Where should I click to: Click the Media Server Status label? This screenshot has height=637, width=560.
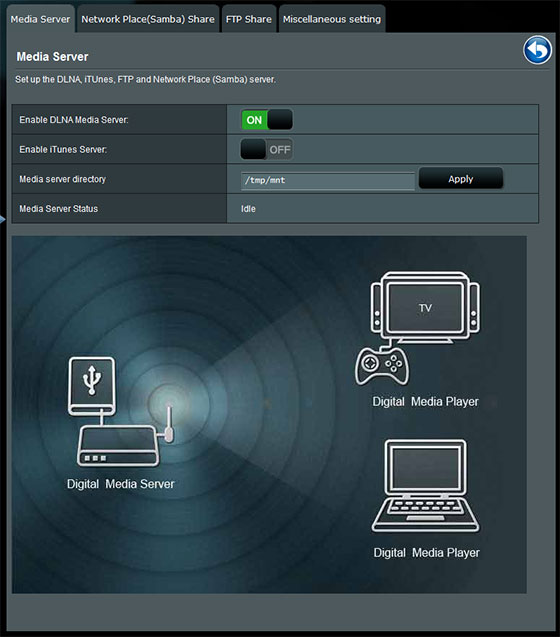coord(59,209)
